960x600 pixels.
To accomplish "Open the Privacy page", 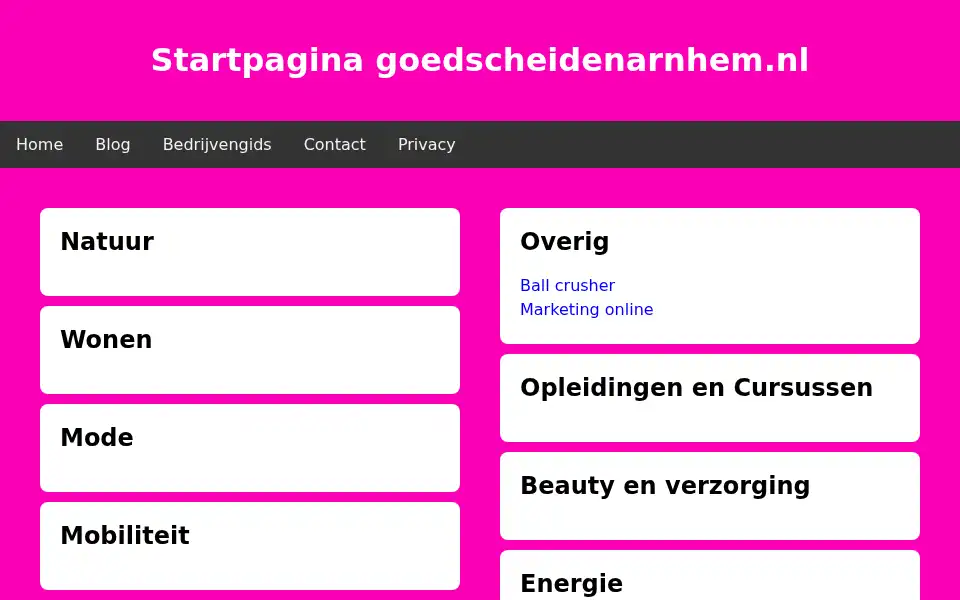I will pos(426,144).
